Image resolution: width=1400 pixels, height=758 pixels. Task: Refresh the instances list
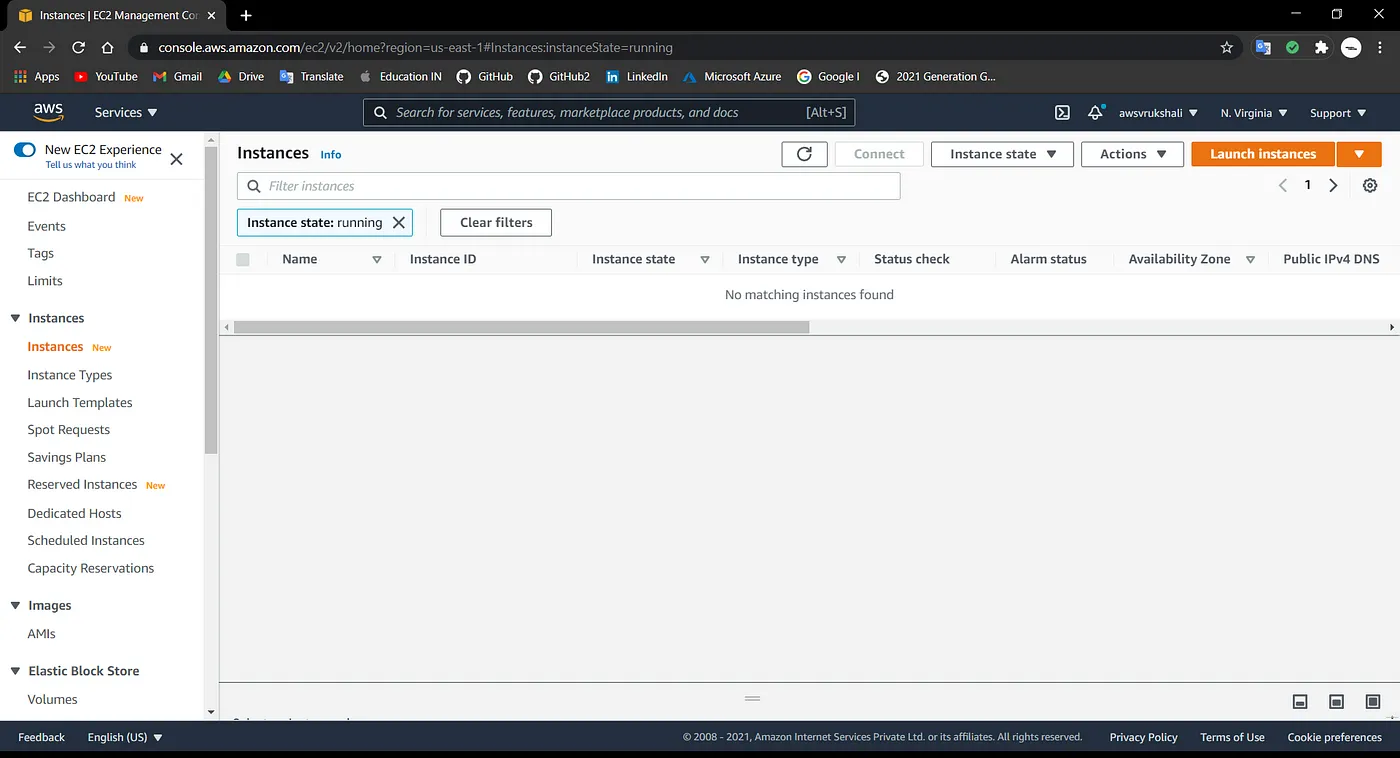coord(804,154)
